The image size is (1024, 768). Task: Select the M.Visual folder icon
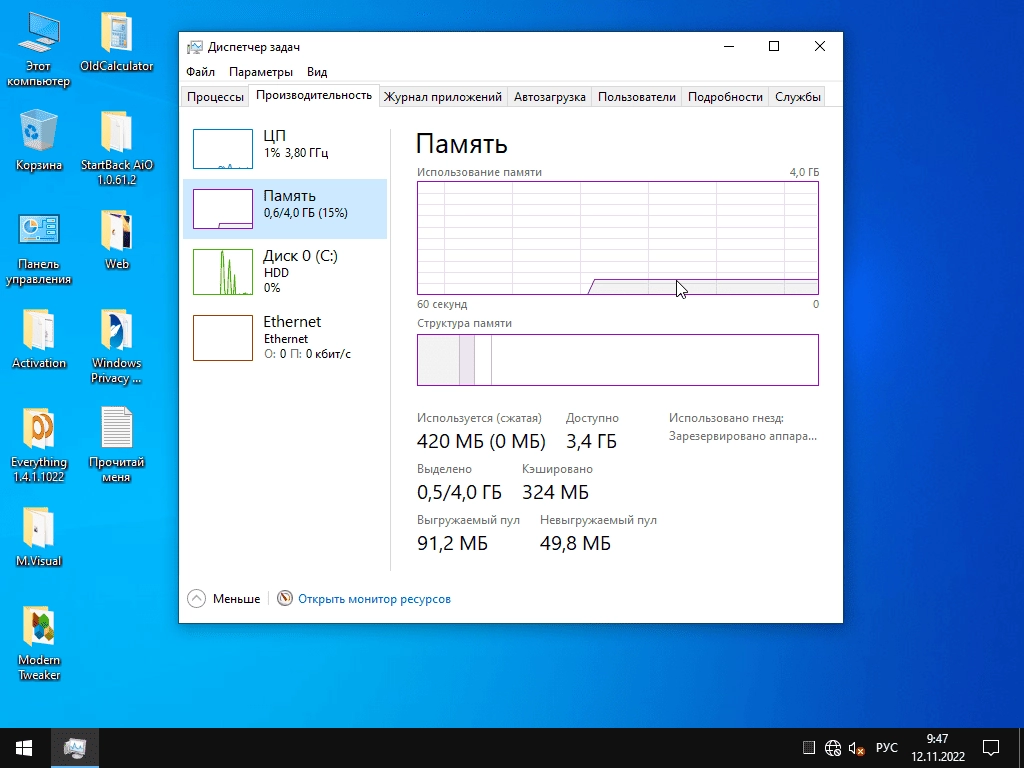pos(39,537)
